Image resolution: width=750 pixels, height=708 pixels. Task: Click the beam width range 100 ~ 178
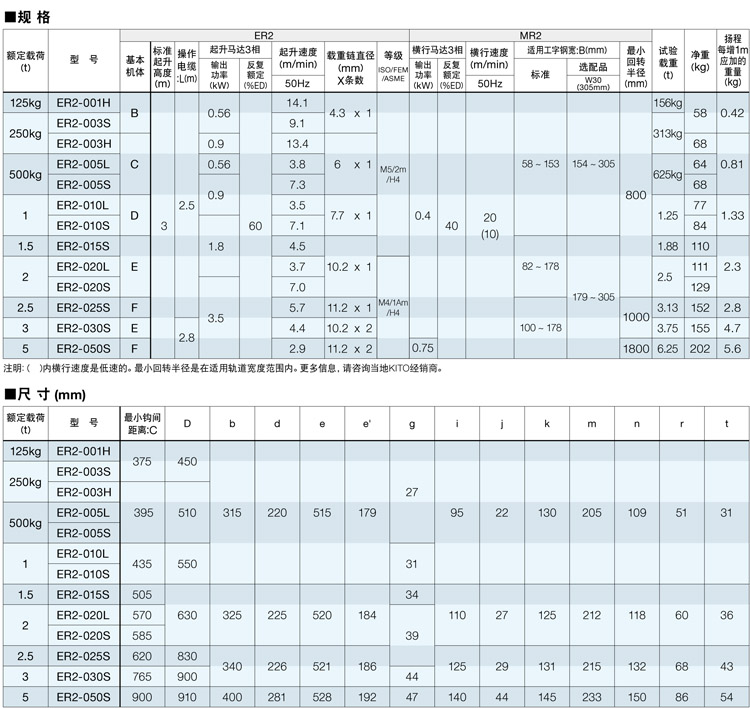click(540, 328)
